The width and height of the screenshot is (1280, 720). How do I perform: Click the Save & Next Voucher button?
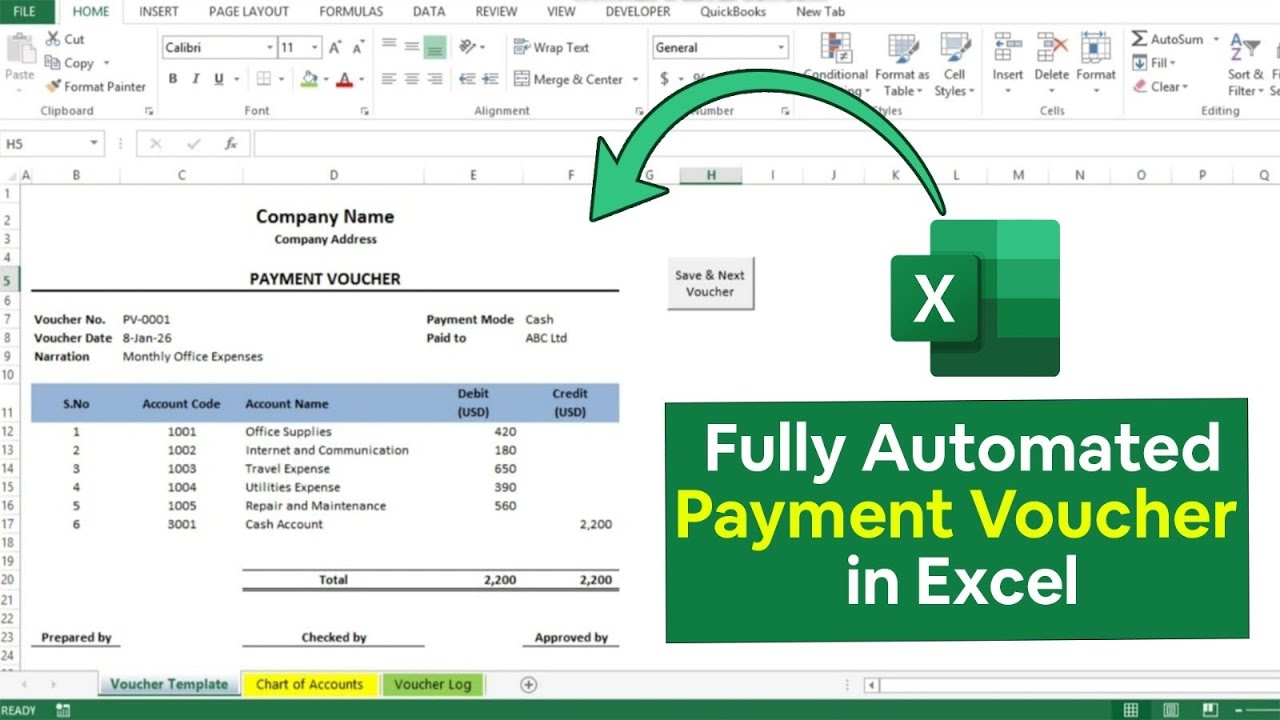point(710,283)
